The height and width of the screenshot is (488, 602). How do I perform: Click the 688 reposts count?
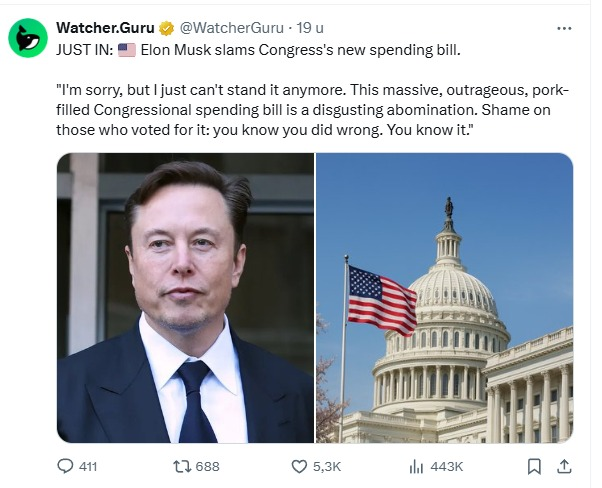(x=207, y=466)
